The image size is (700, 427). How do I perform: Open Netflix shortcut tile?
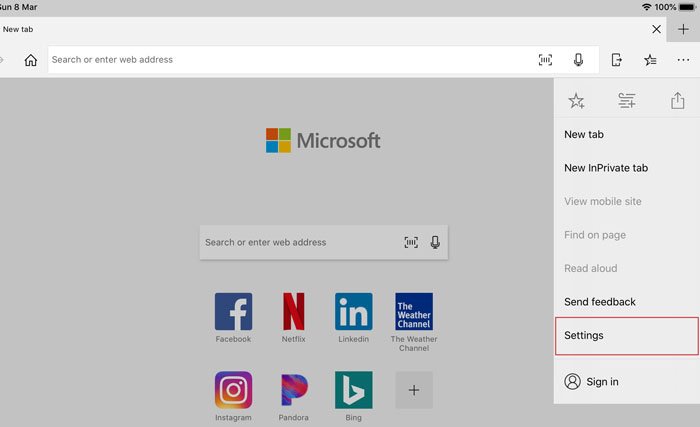pos(293,318)
